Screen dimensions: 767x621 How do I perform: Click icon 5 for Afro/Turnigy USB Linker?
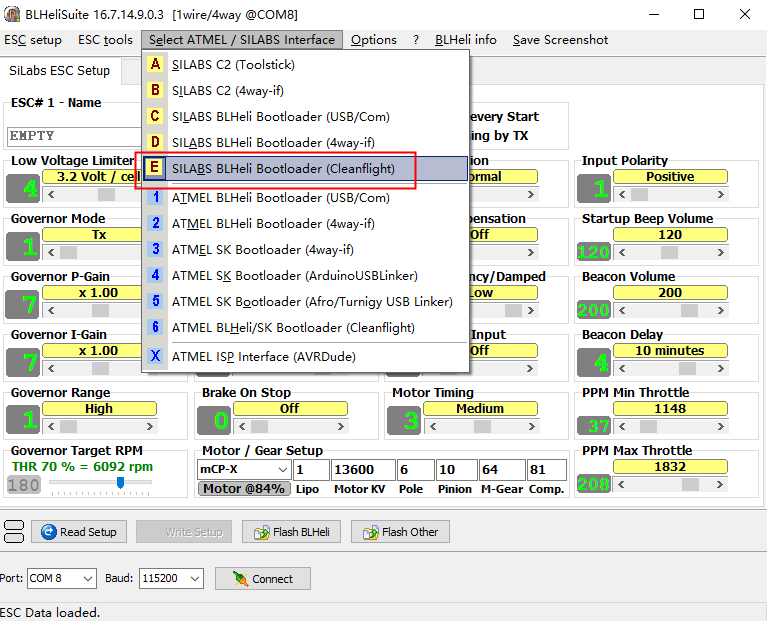pos(155,301)
